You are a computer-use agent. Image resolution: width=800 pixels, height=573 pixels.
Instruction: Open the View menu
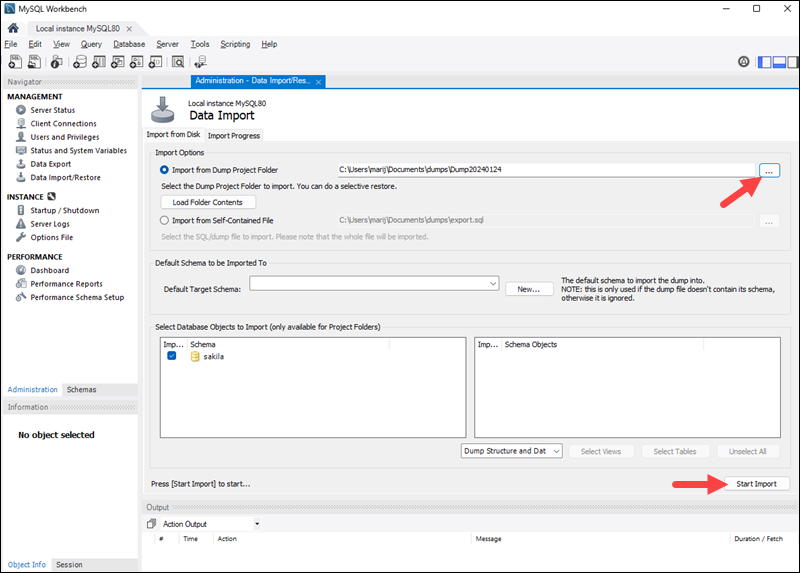click(x=61, y=44)
